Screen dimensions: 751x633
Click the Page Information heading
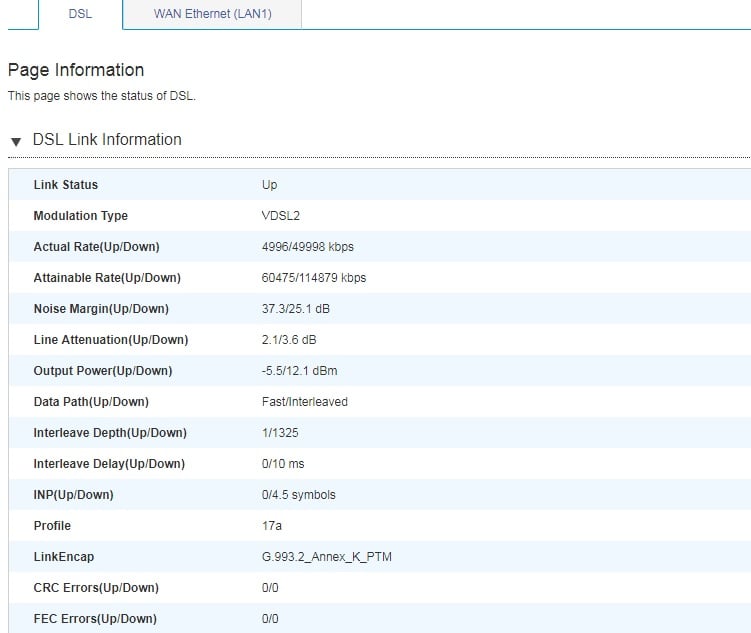(76, 70)
